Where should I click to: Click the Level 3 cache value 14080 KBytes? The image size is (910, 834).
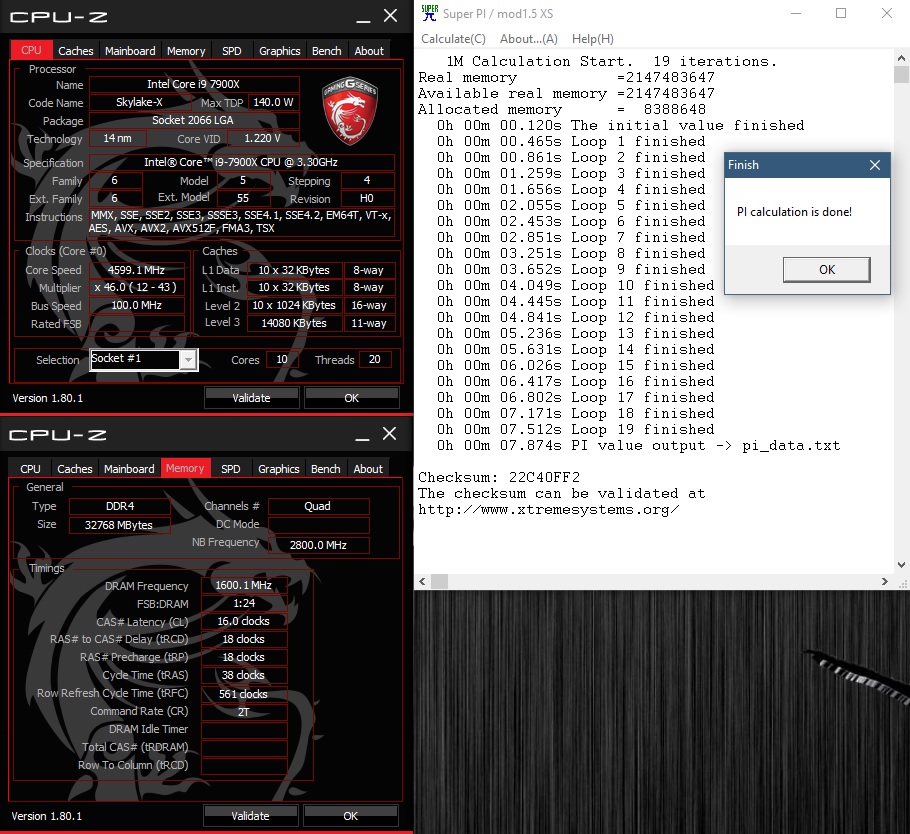tap(294, 323)
